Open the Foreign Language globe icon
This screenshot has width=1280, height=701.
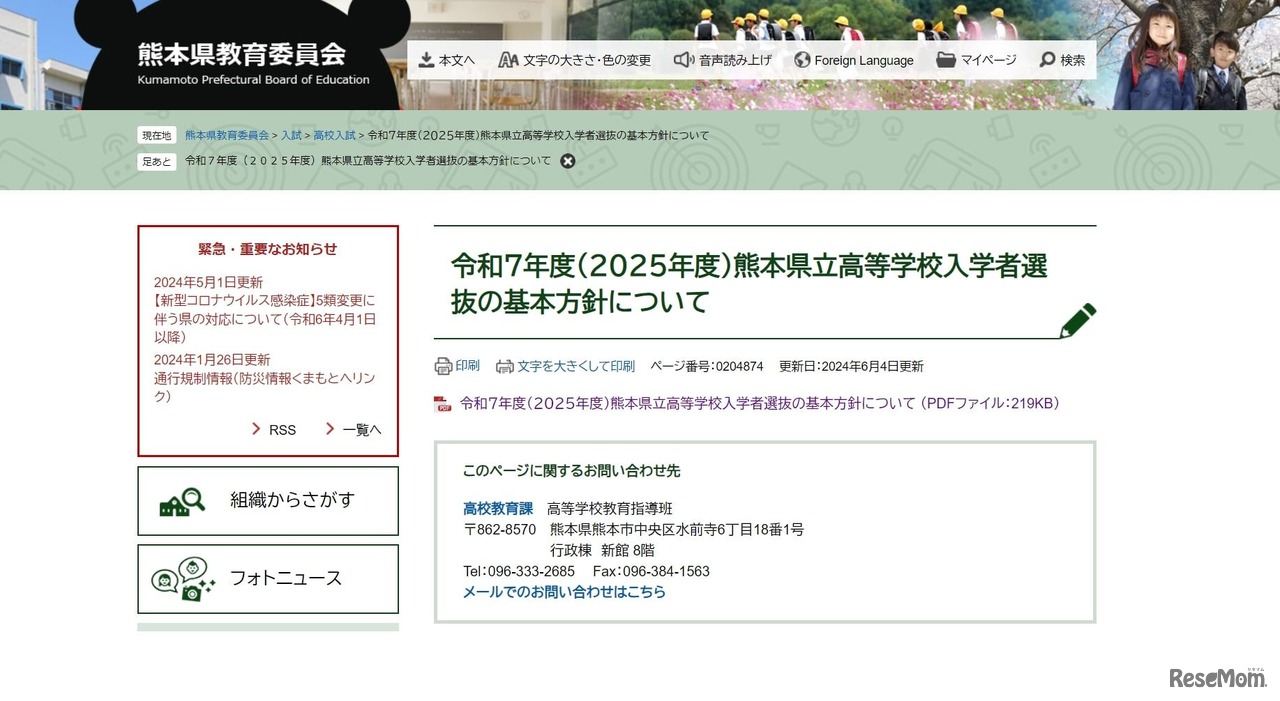799,60
